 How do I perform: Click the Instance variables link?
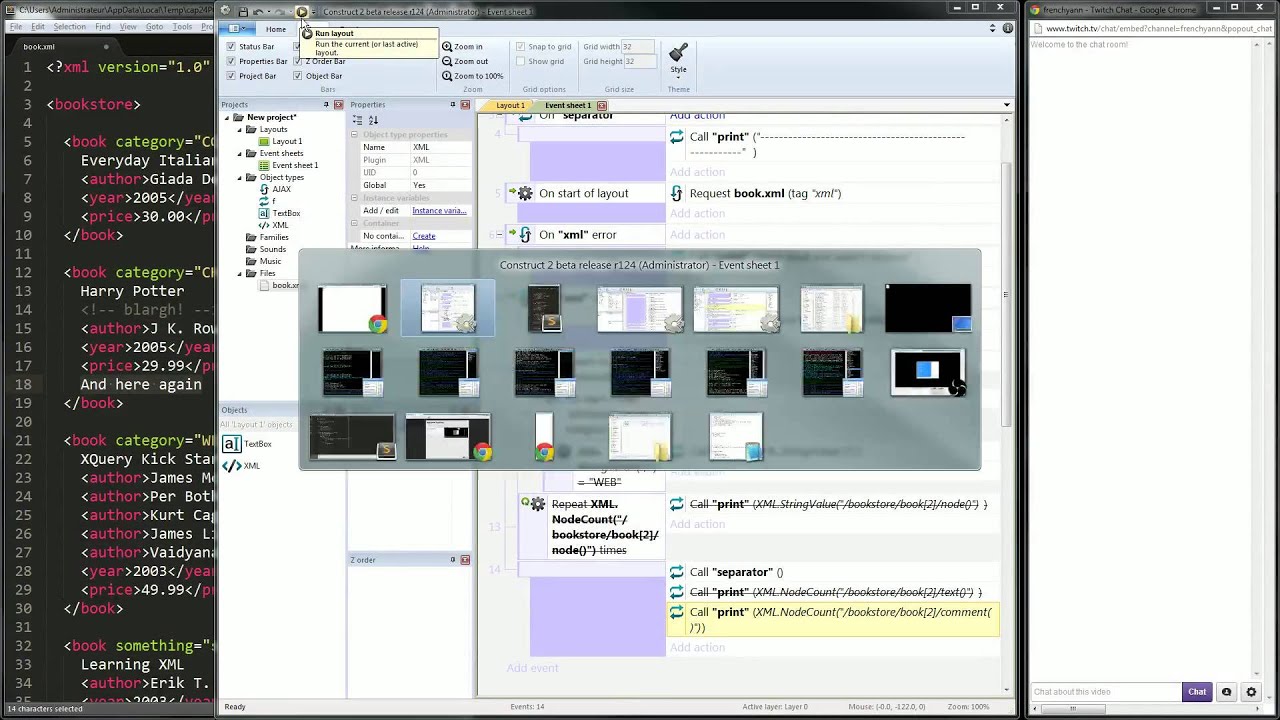click(439, 211)
